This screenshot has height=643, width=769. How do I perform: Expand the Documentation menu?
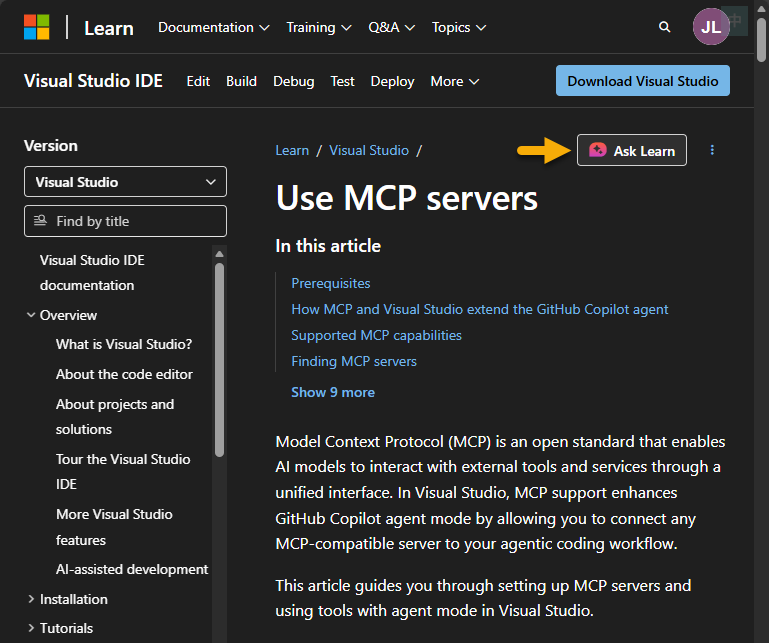213,27
